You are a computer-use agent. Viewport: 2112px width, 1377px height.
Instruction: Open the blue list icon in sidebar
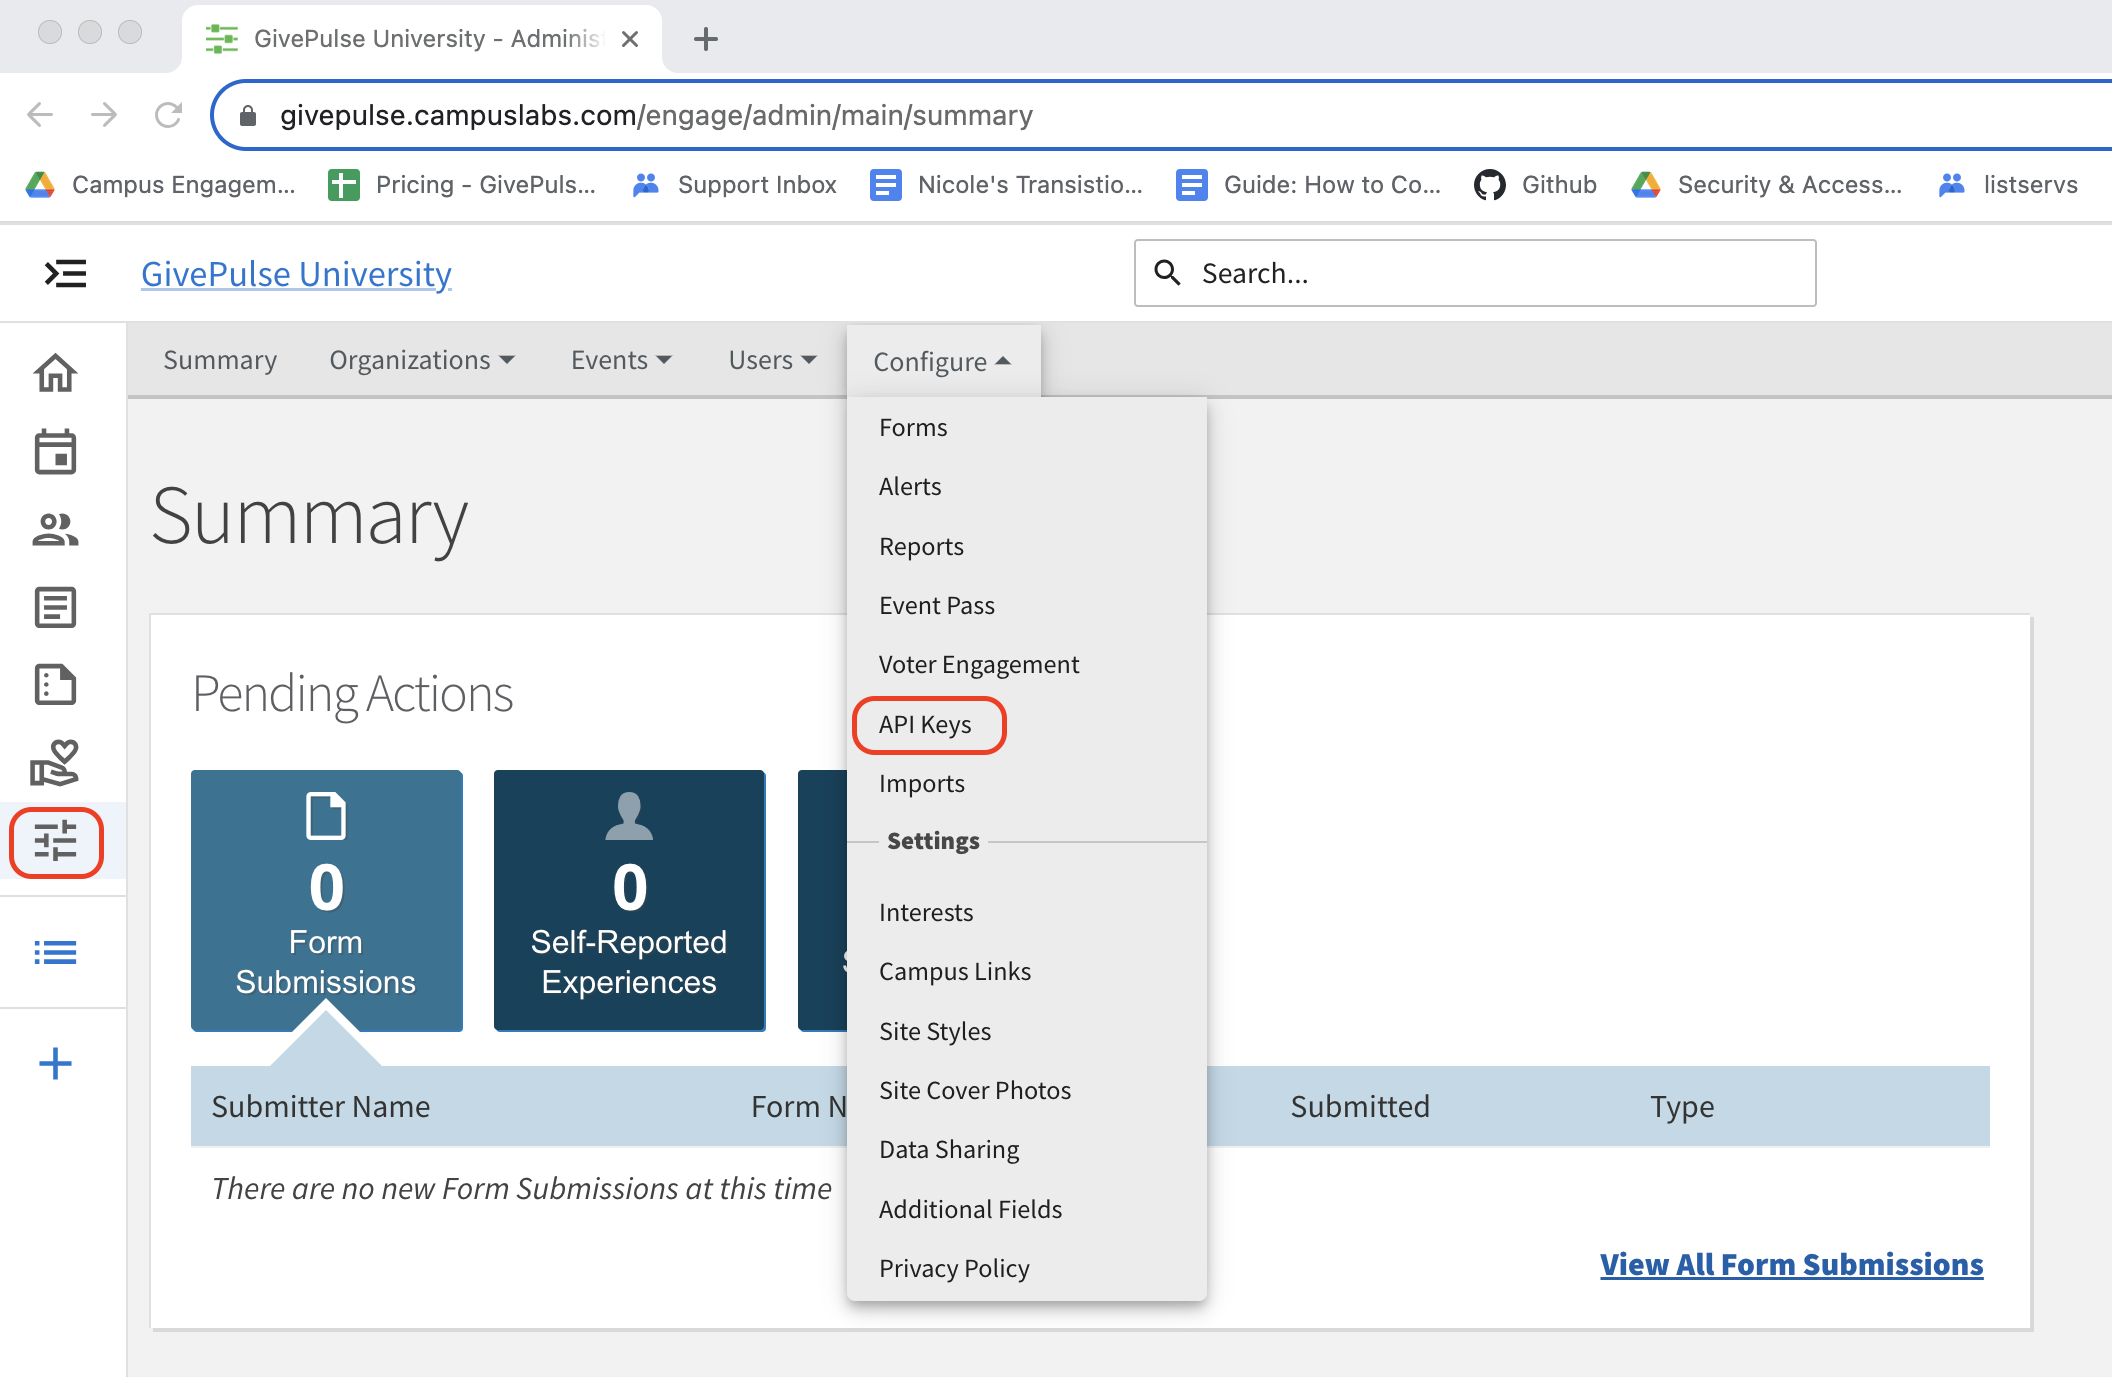pos(56,952)
